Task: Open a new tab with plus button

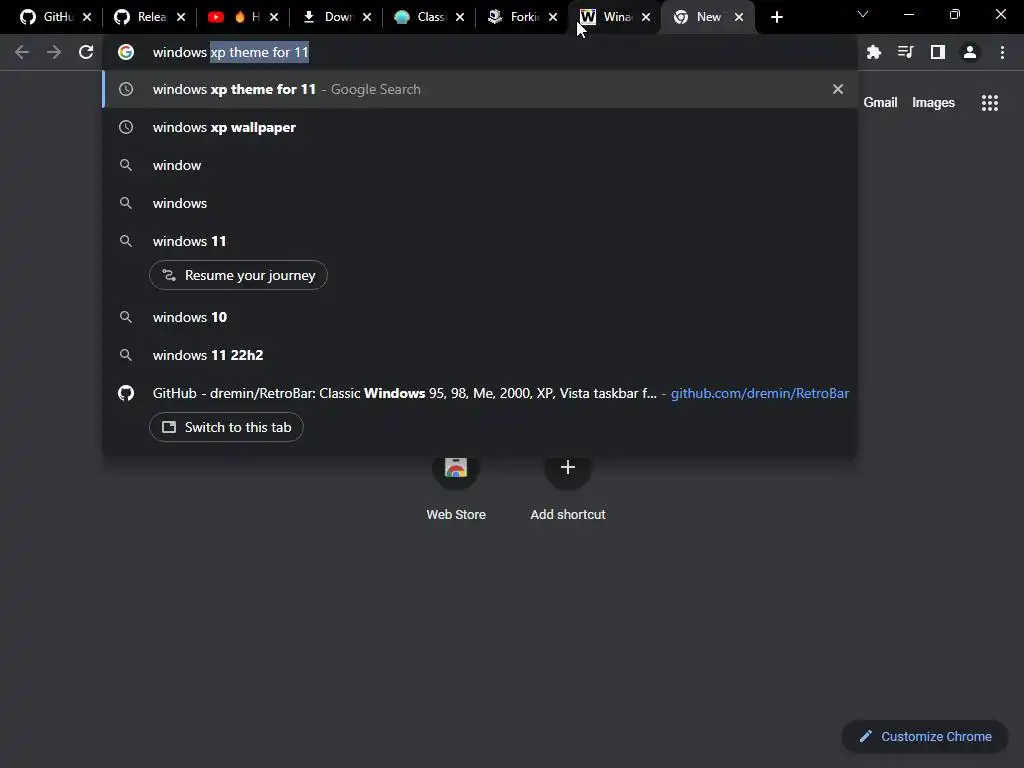Action: (776, 18)
